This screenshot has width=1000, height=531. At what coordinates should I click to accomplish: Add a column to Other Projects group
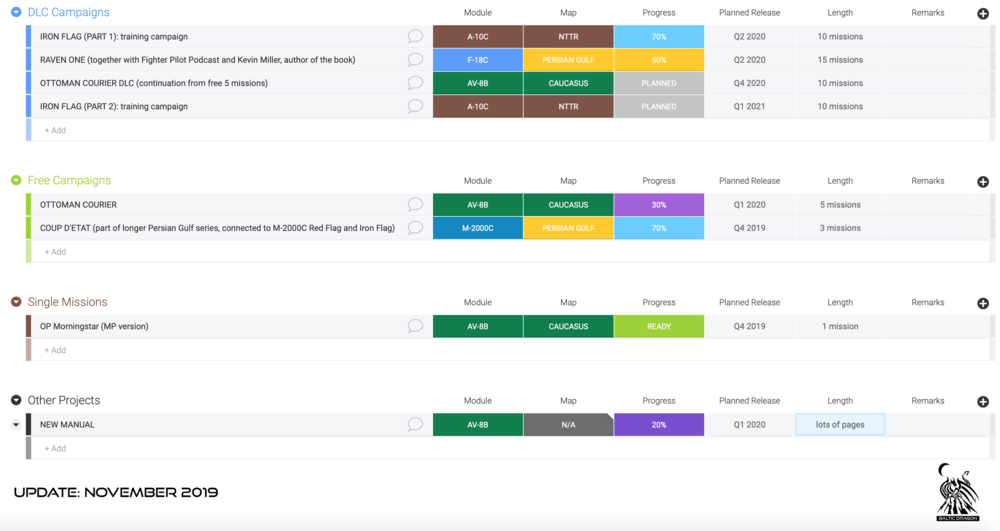983,402
